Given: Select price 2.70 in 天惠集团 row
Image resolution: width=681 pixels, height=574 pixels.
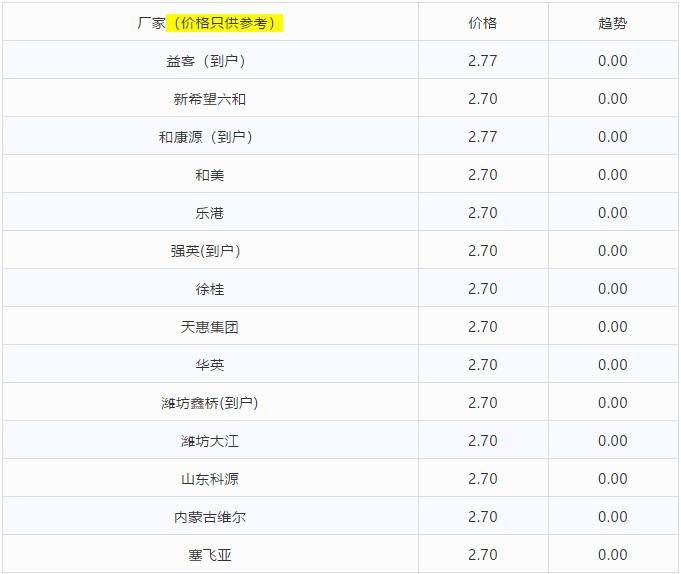Looking at the screenshot, I should pos(483,327).
